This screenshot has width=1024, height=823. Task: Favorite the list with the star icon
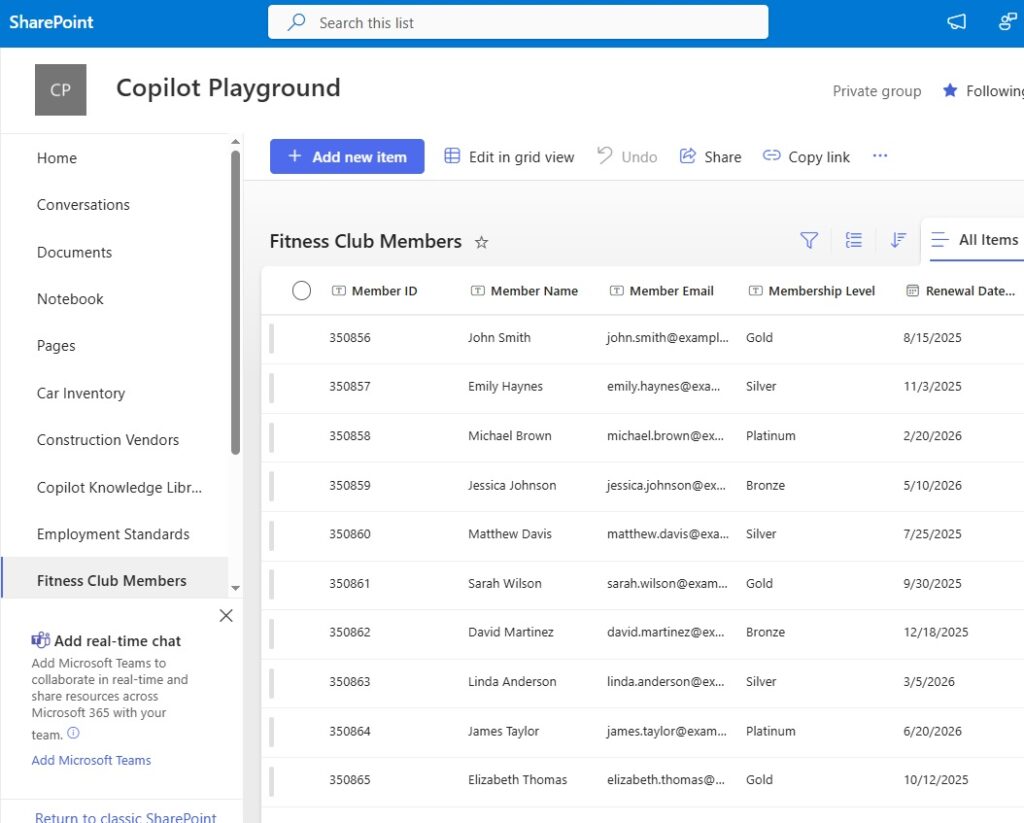pyautogui.click(x=481, y=242)
